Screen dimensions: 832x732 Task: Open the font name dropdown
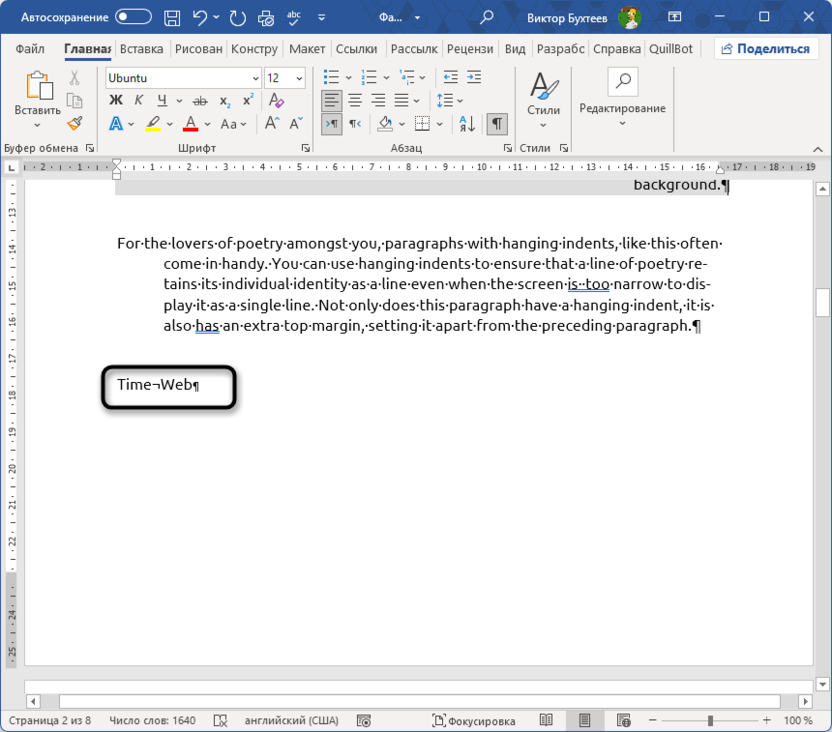(x=256, y=78)
